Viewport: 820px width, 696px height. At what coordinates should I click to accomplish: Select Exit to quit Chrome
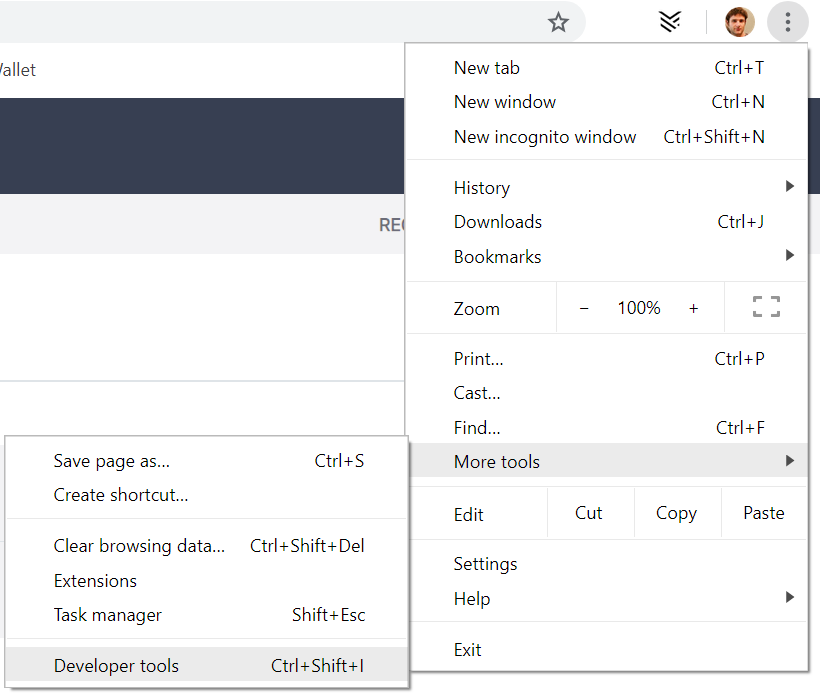608,650
